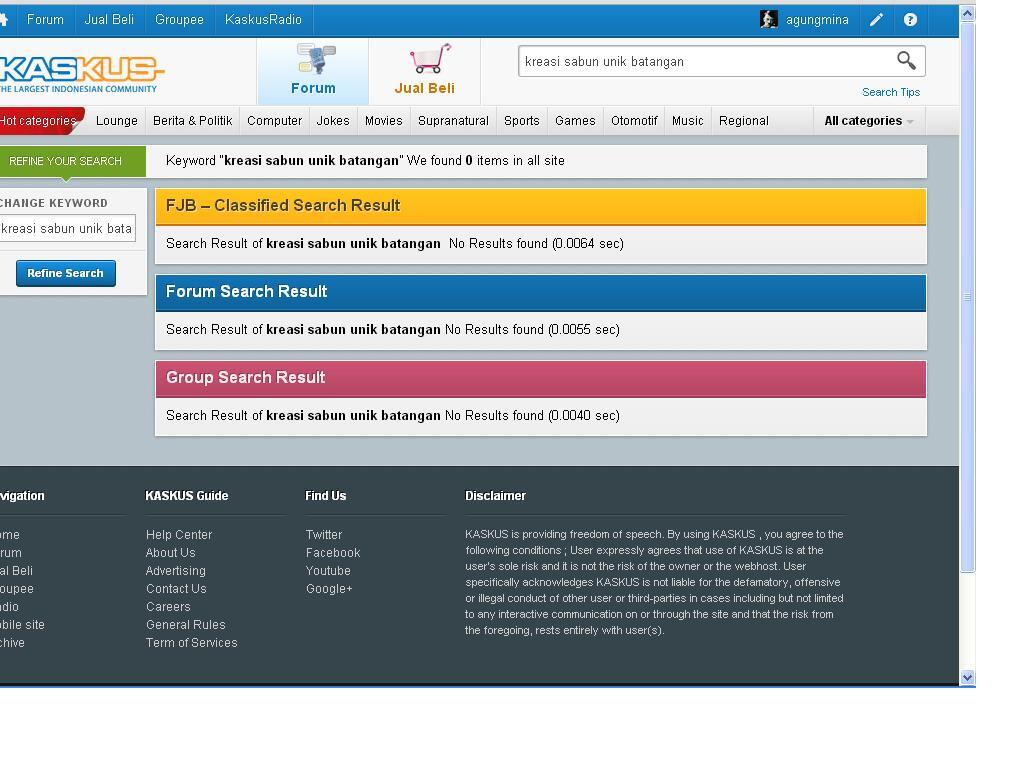Open the help question mark icon
Image resolution: width=1024 pixels, height=768 pixels.
(x=910, y=20)
